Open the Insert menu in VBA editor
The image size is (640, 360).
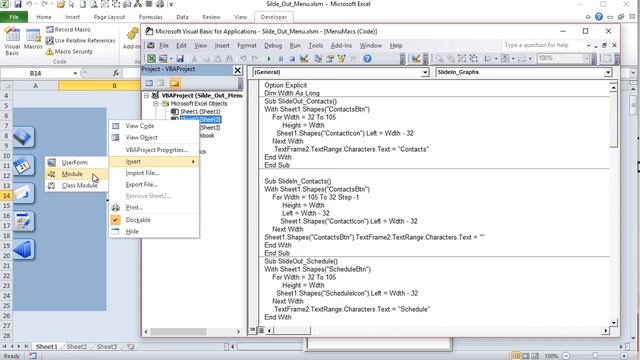[222, 45]
